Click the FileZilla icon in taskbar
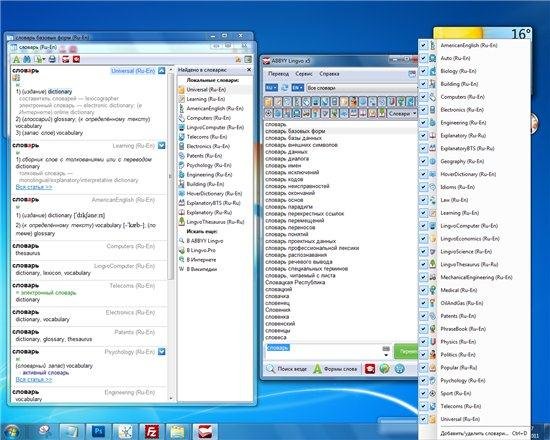Viewport: 550px width, 440px height. click(152, 431)
